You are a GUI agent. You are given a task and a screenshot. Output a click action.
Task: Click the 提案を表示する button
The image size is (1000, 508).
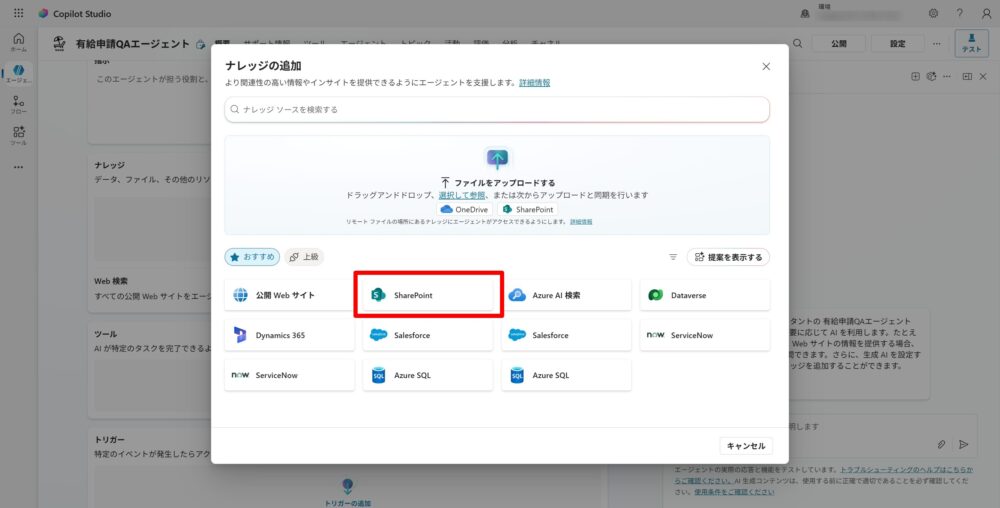click(x=728, y=257)
